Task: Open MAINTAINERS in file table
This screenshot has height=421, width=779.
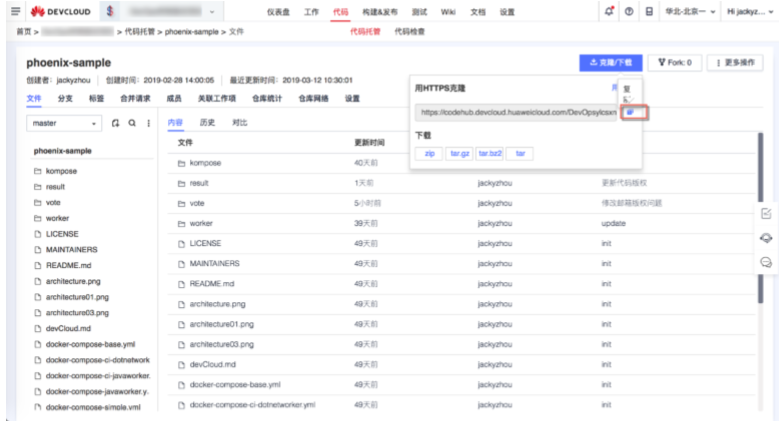Action: 215,263
